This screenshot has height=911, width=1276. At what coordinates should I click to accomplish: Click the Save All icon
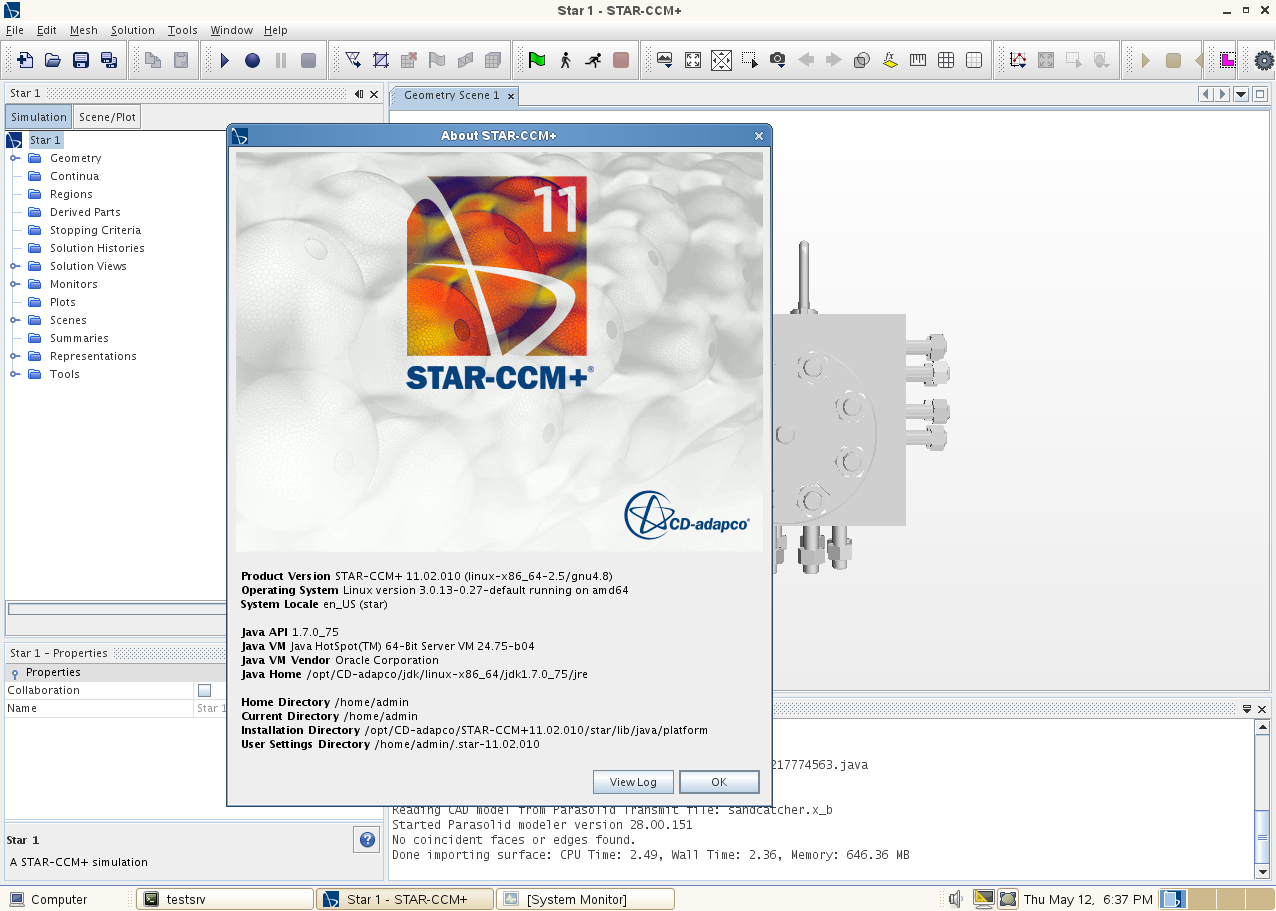click(x=109, y=60)
